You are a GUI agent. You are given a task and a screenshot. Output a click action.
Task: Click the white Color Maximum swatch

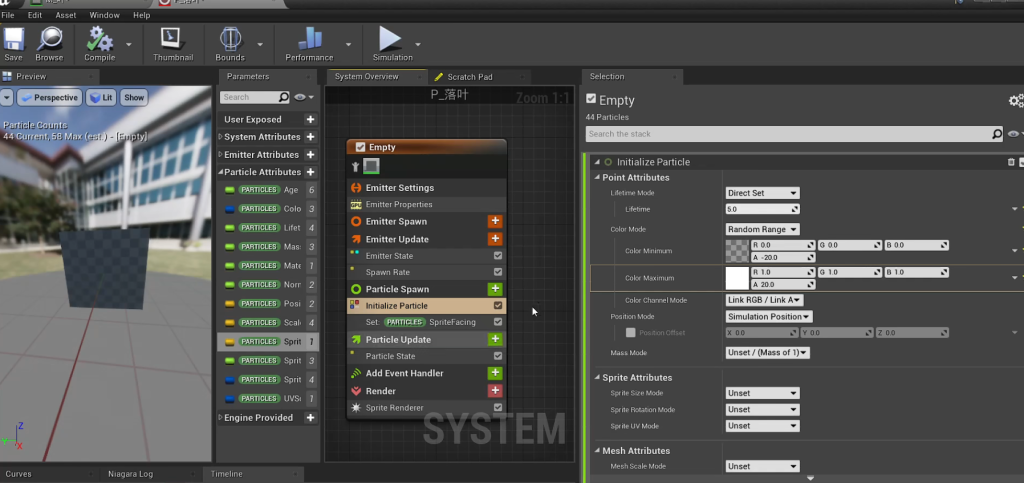[738, 278]
